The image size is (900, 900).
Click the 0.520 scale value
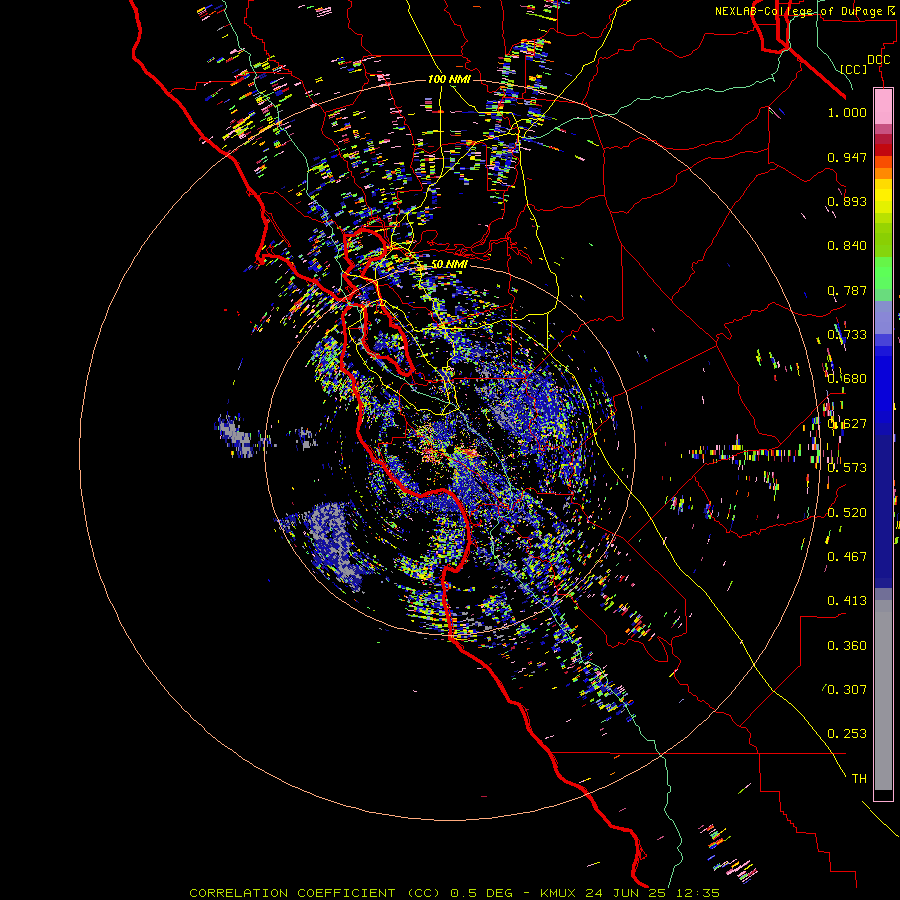pos(847,512)
